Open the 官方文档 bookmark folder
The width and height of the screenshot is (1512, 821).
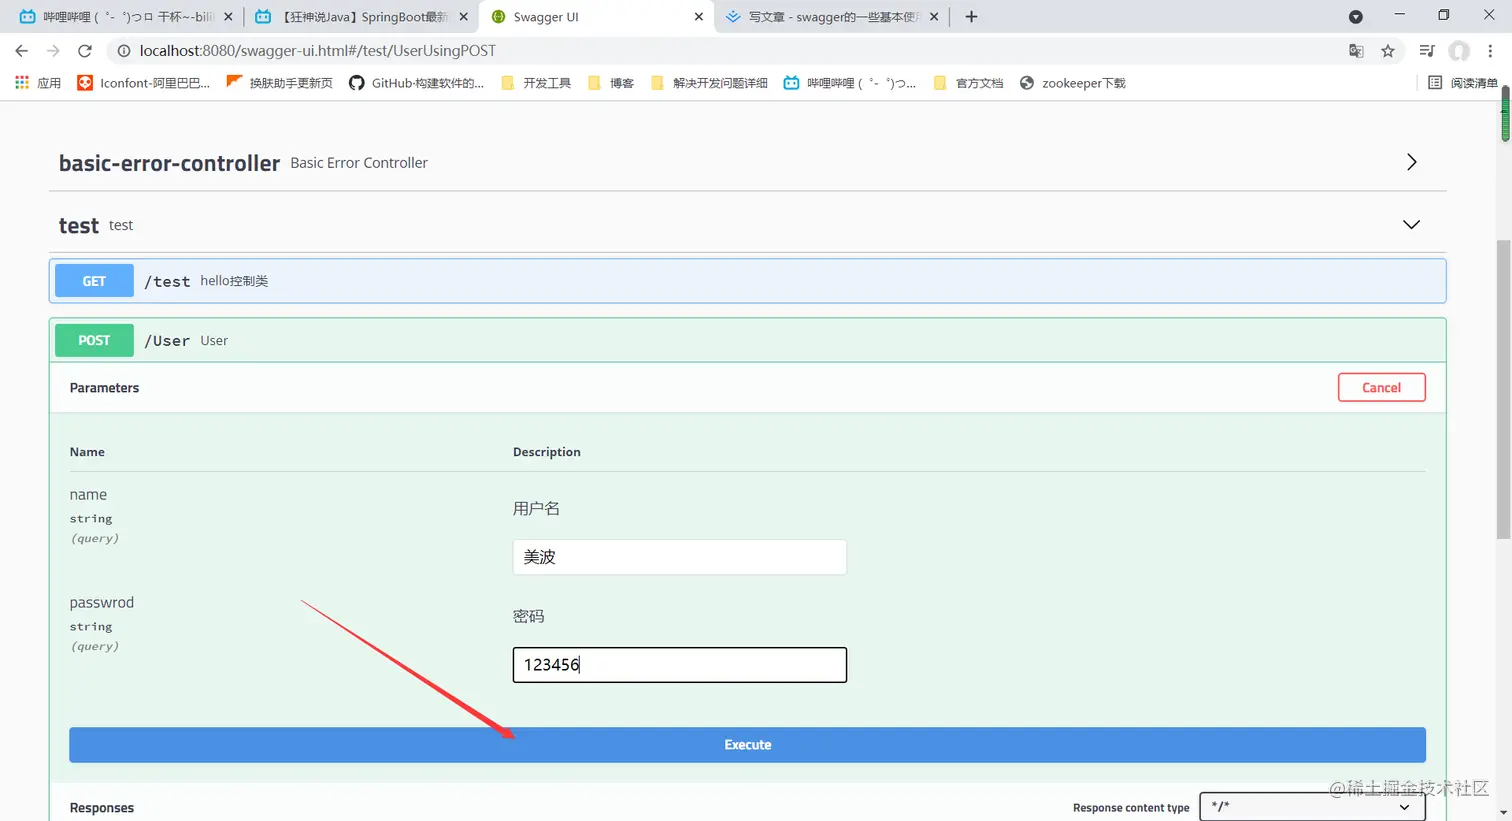click(x=968, y=83)
